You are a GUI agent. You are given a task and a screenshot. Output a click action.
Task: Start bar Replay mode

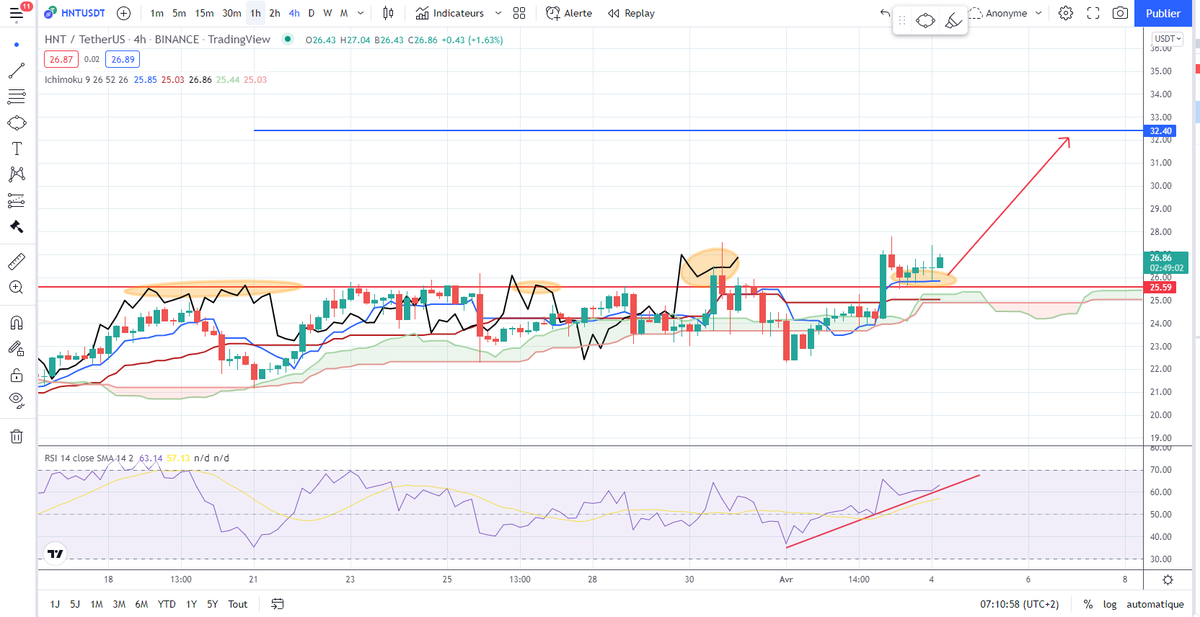point(632,14)
